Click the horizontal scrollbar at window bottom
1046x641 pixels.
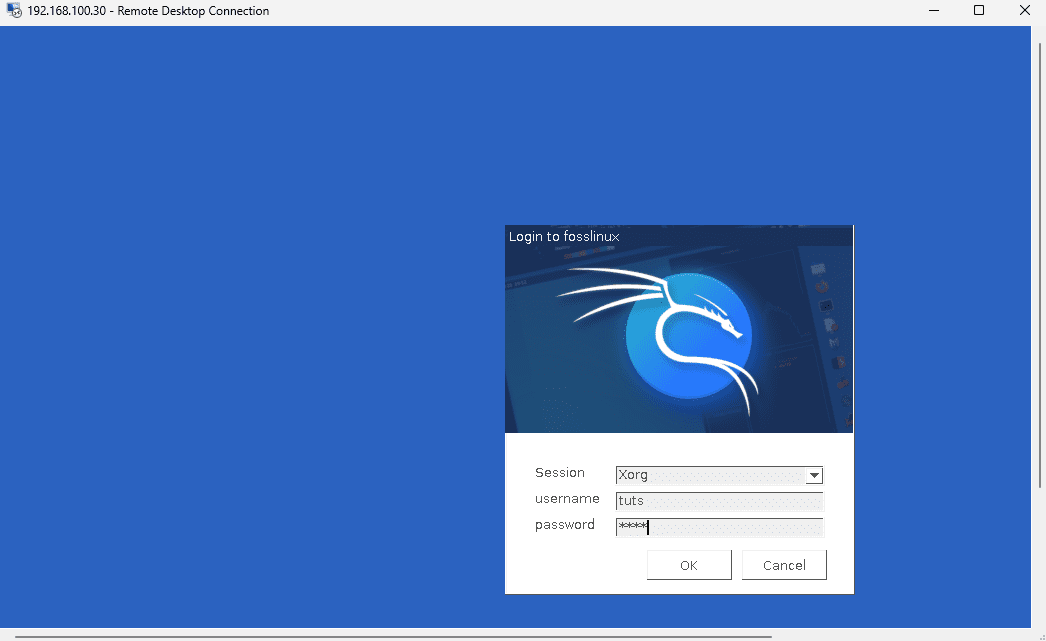click(x=394, y=637)
